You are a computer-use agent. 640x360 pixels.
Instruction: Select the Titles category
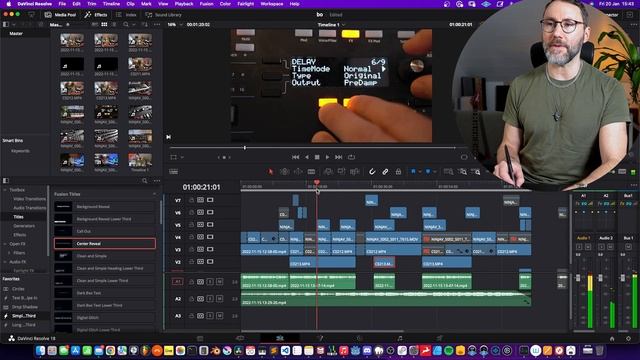click(x=18, y=217)
